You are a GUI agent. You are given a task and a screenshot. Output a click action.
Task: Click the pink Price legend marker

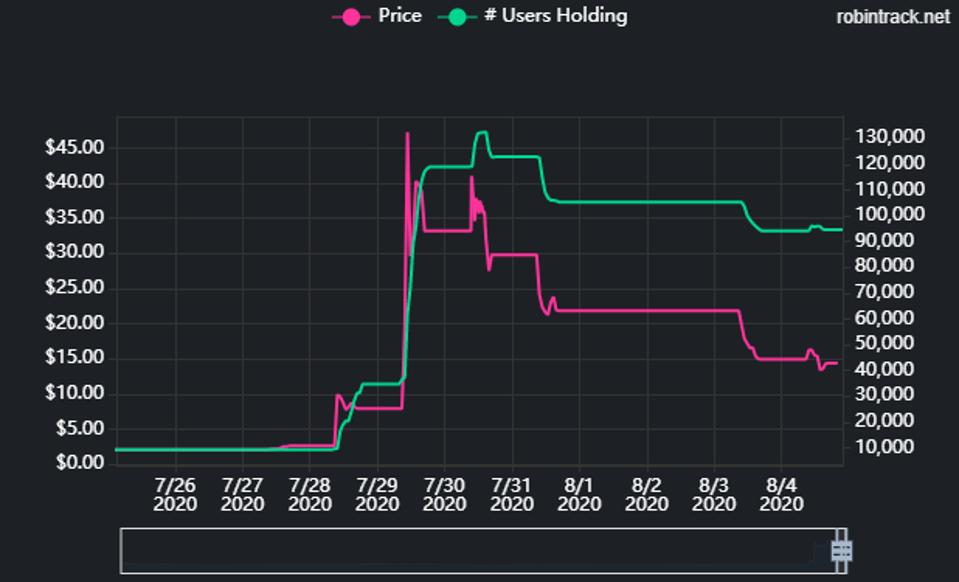351,16
